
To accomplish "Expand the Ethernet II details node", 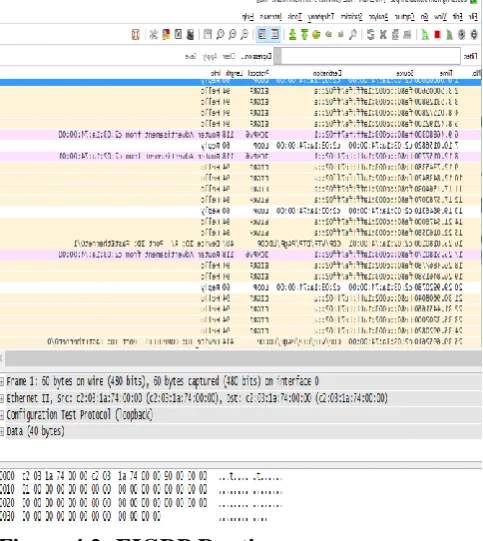I will click(2, 398).
